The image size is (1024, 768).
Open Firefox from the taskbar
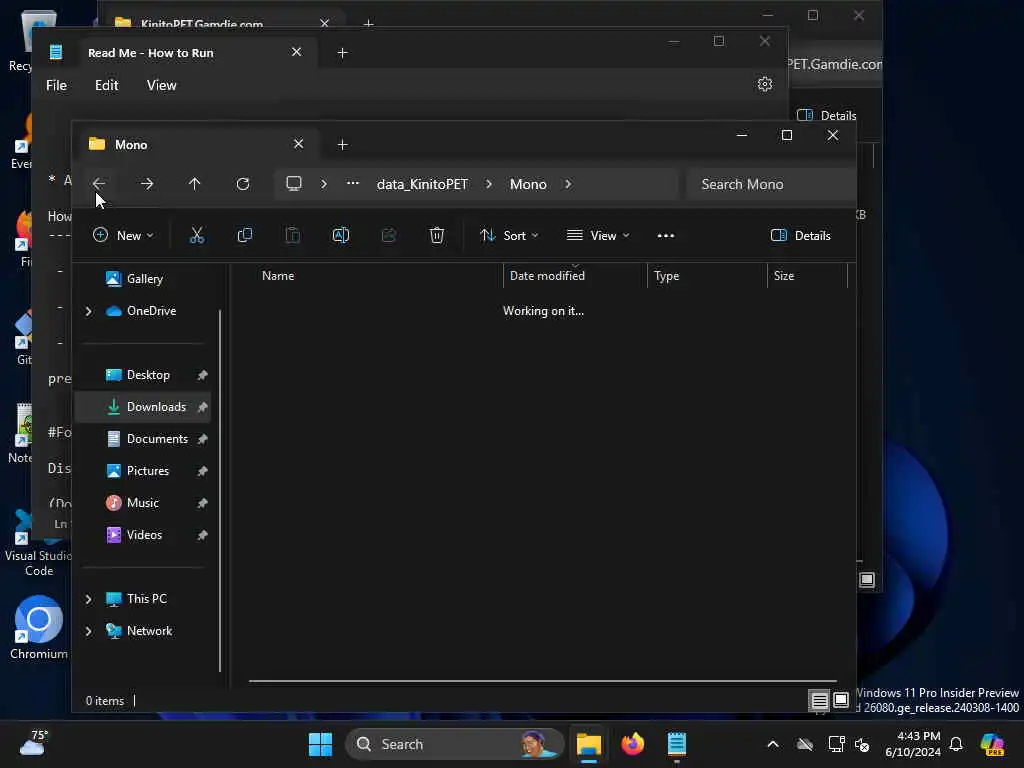[x=632, y=744]
